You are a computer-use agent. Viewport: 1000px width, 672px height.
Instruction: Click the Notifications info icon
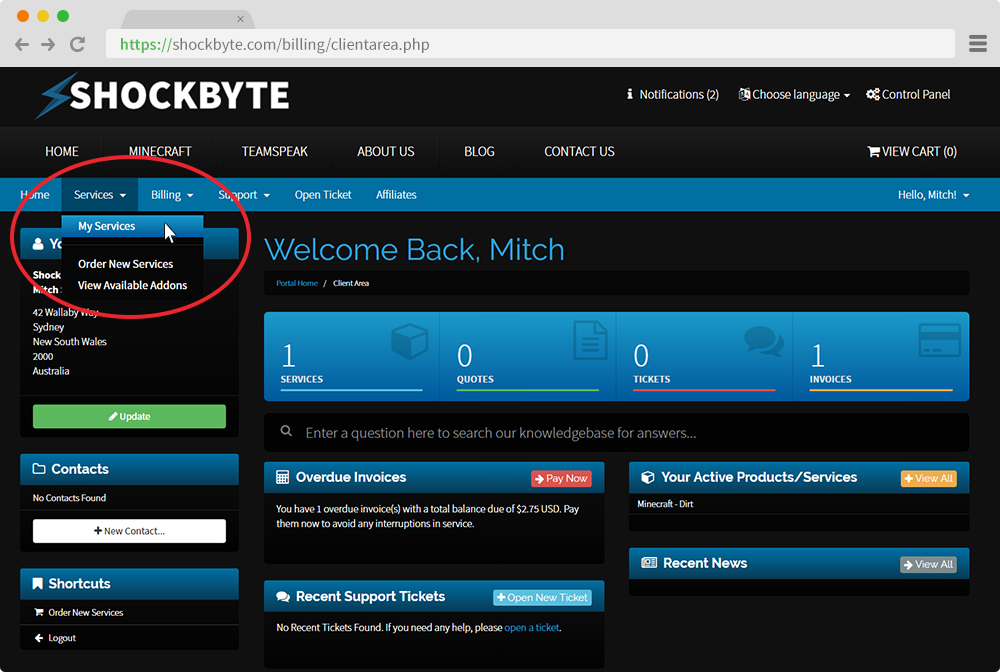point(629,94)
